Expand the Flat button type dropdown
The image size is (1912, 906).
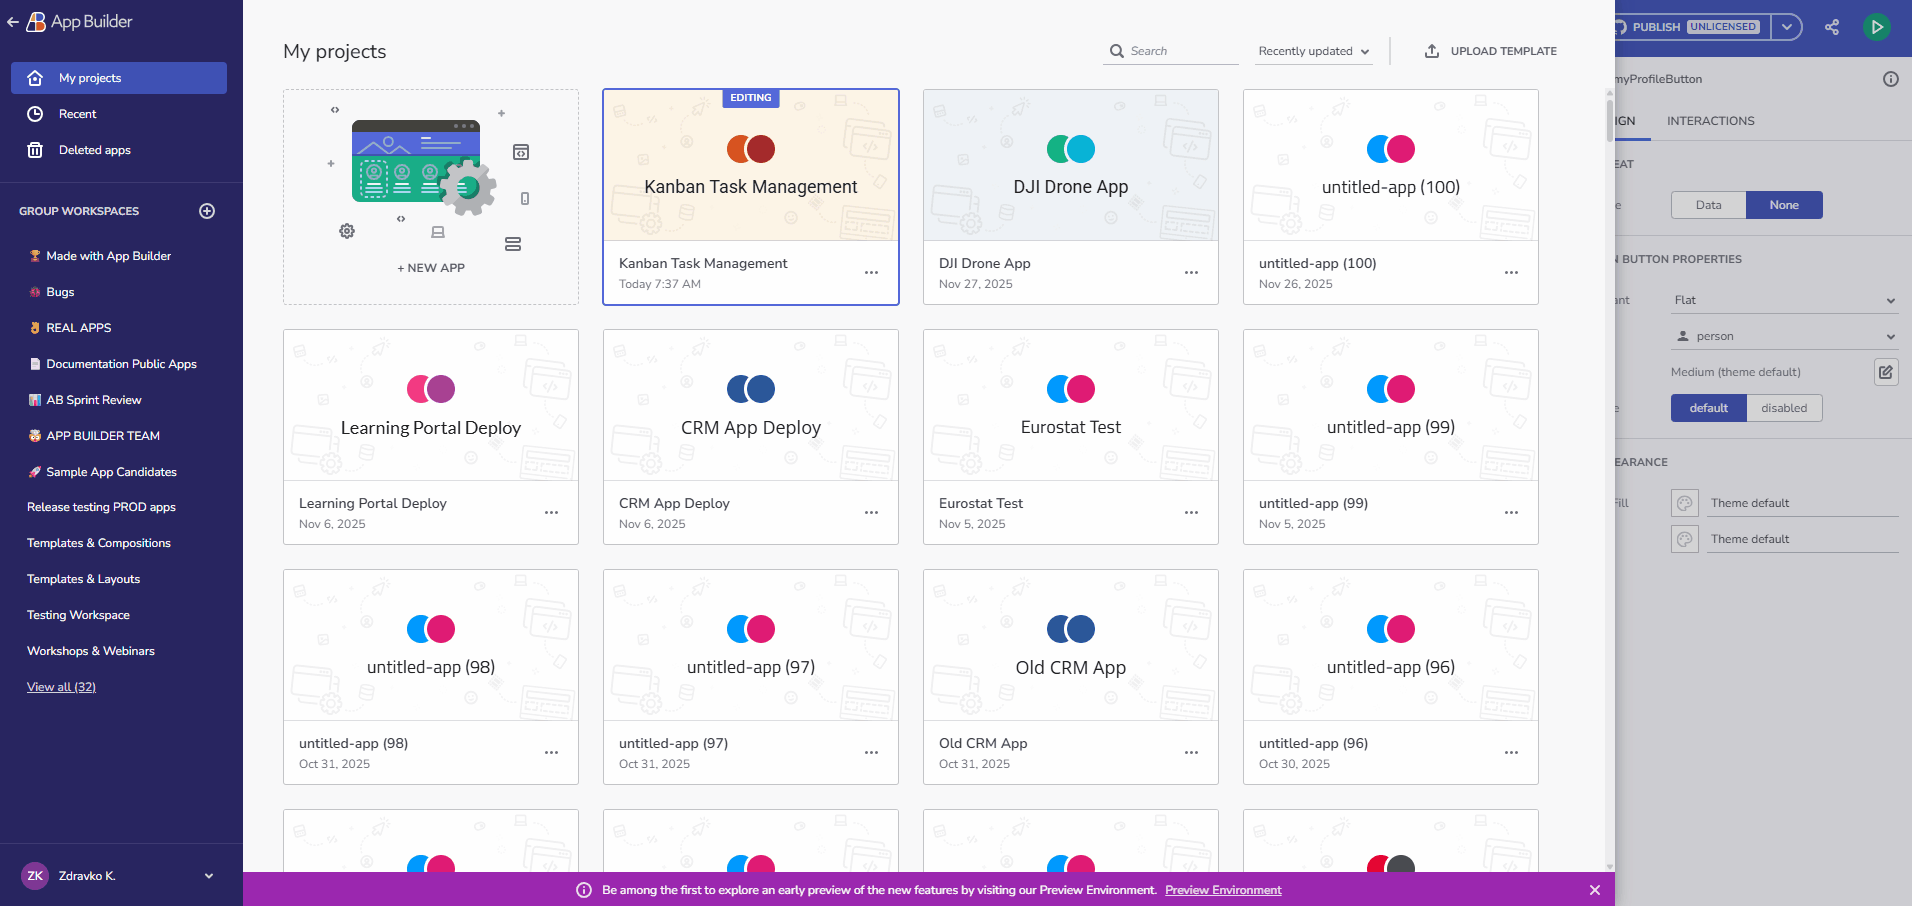[1784, 300]
